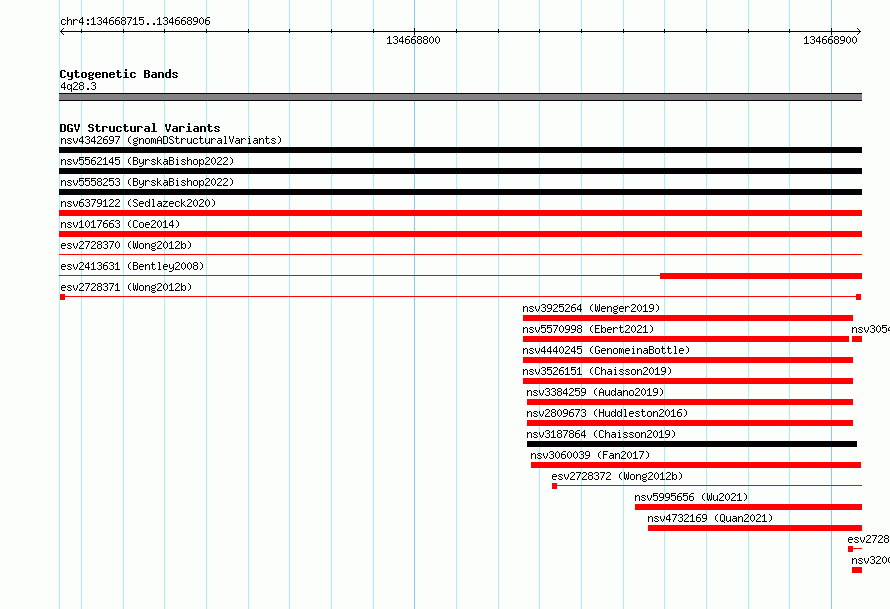Open esv2728372 Wong2012b variant label
Screen dimensions: 890x609
tap(617, 476)
